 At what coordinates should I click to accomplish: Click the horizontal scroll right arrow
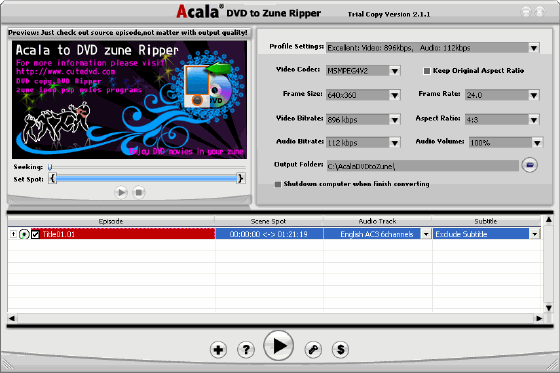point(539,318)
